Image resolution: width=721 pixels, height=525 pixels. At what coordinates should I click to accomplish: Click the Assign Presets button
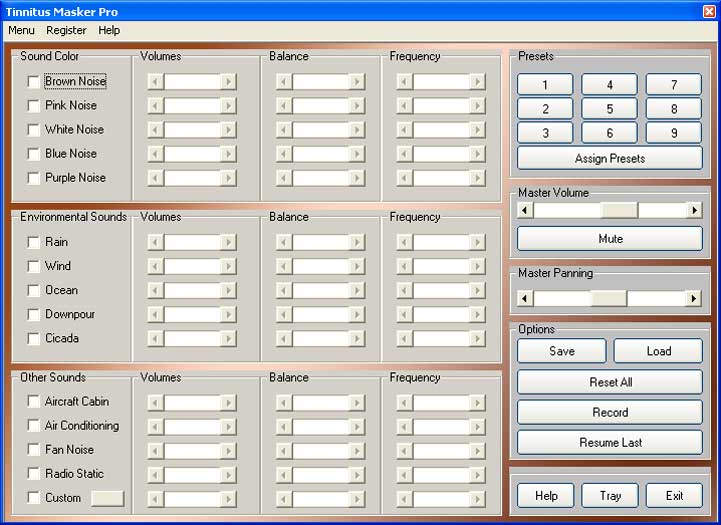pos(610,159)
